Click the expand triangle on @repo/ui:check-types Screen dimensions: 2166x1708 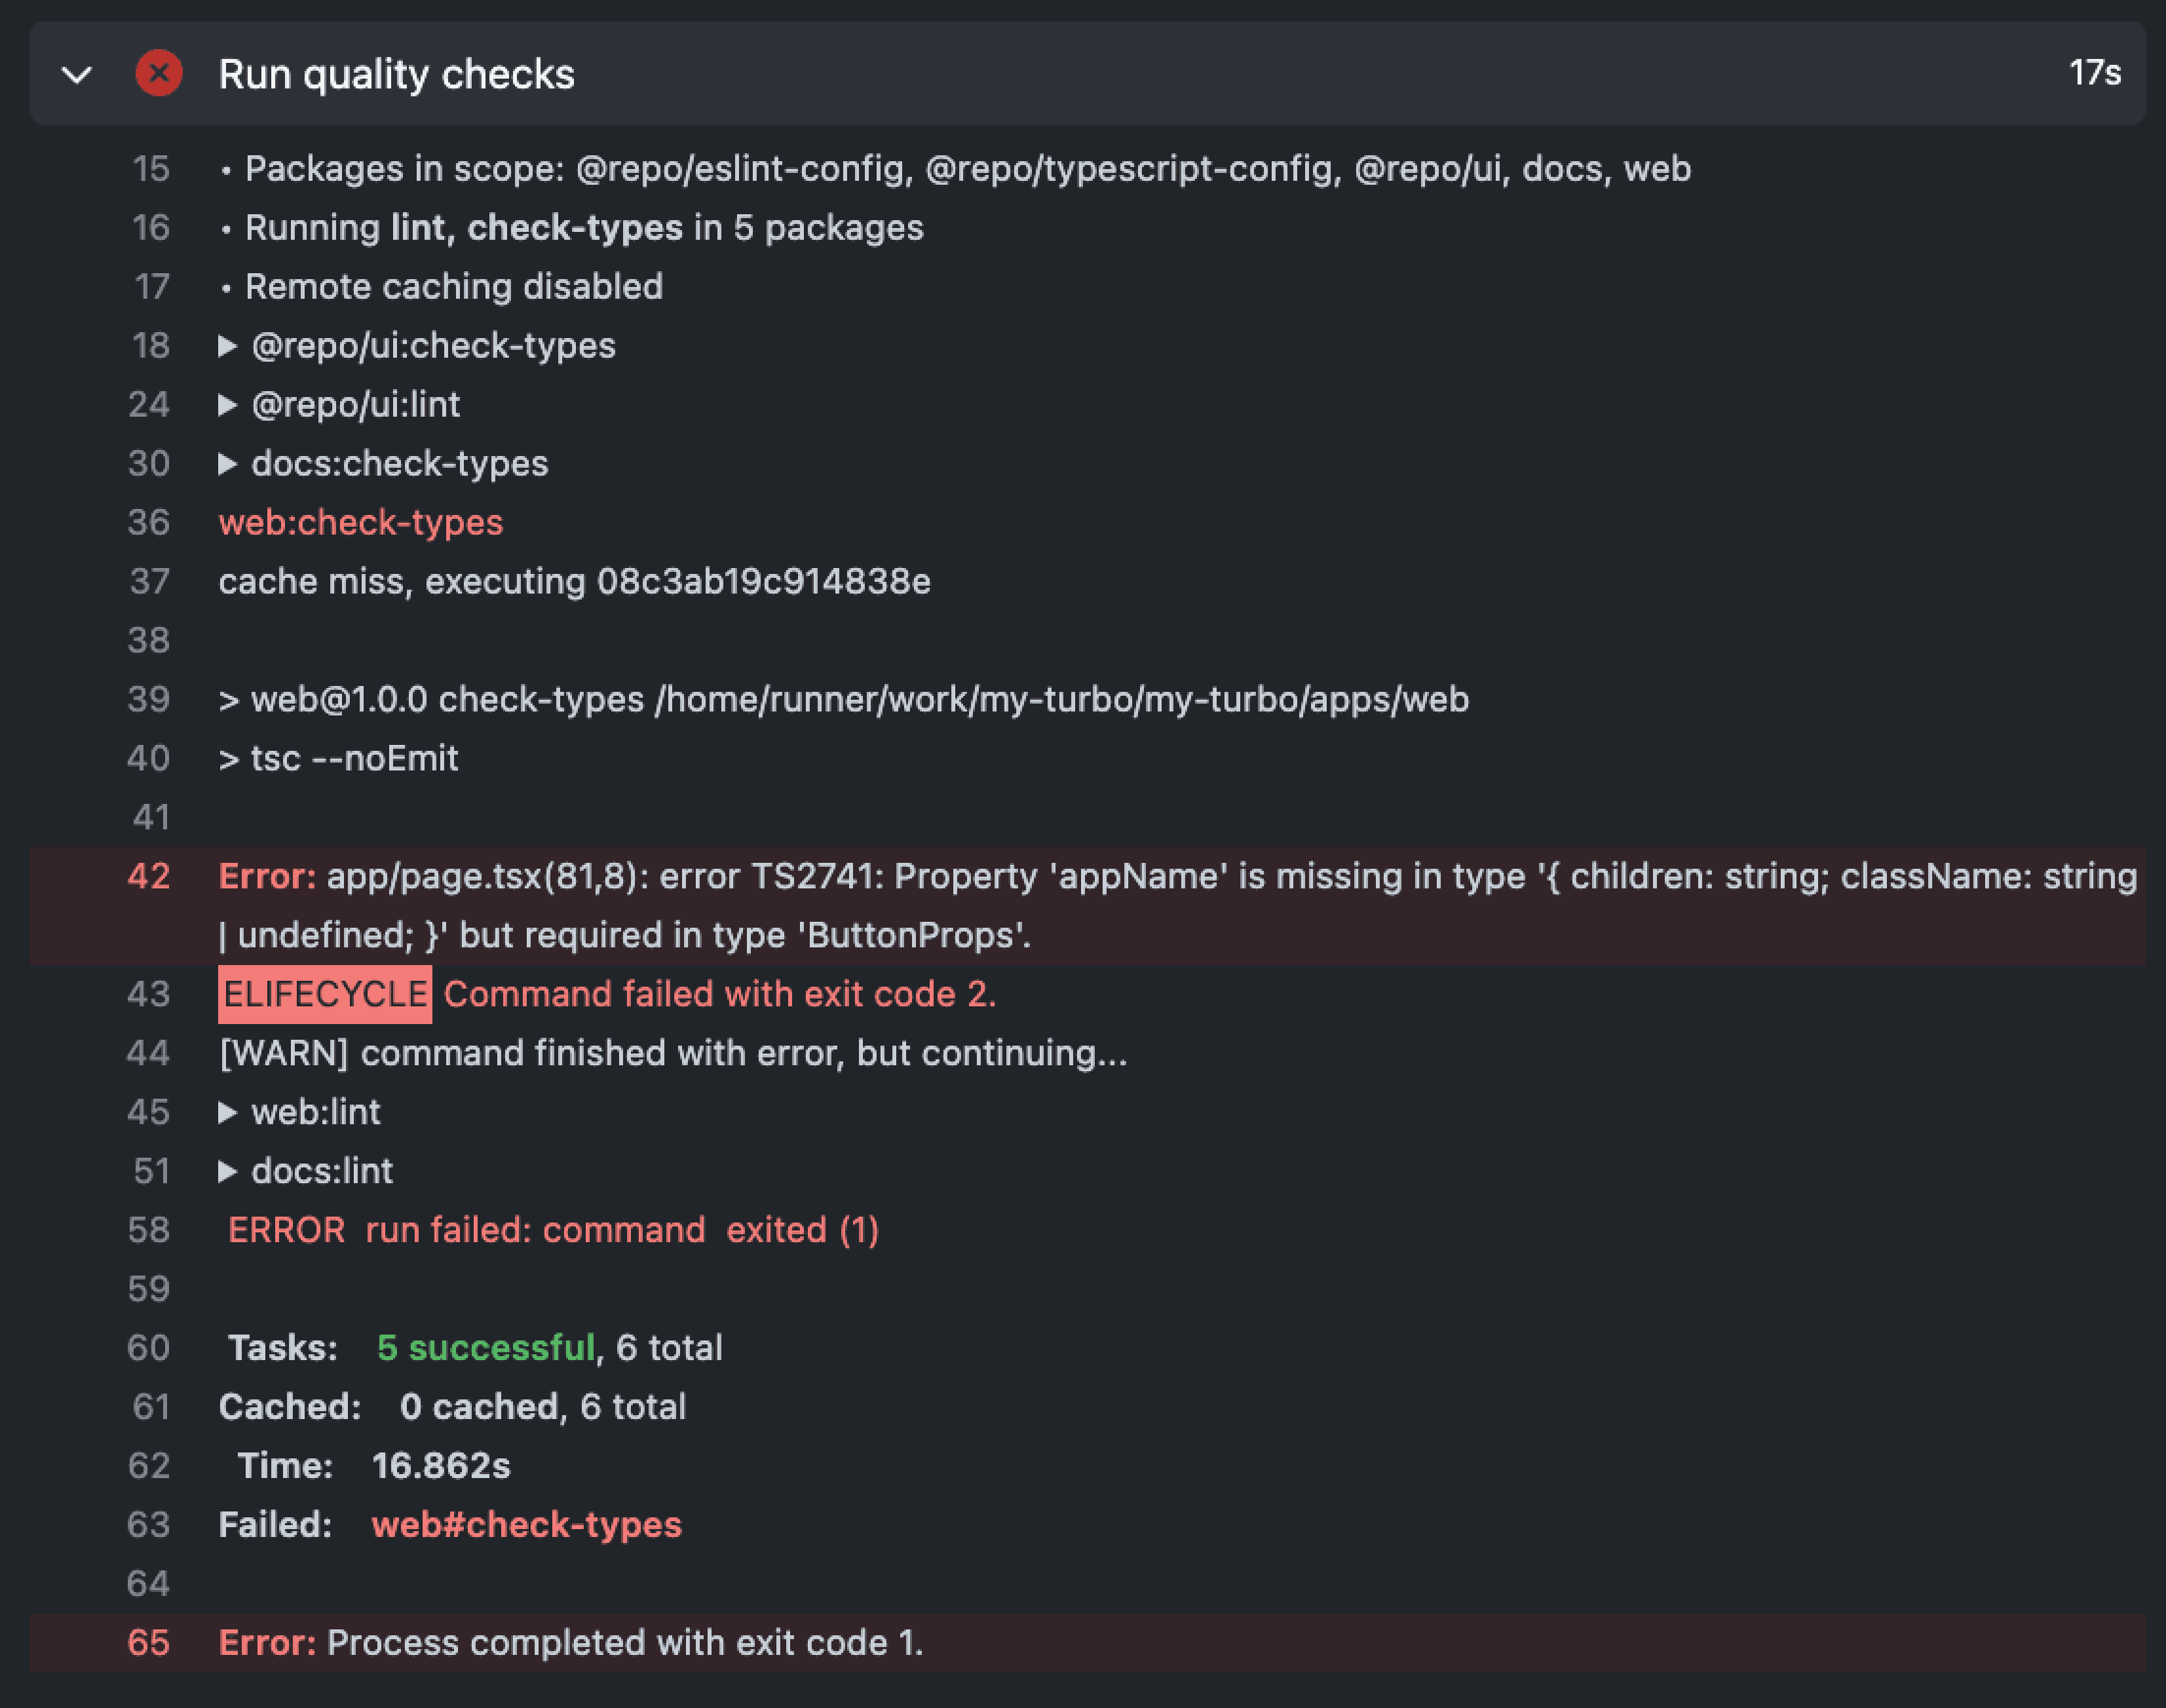[228, 345]
